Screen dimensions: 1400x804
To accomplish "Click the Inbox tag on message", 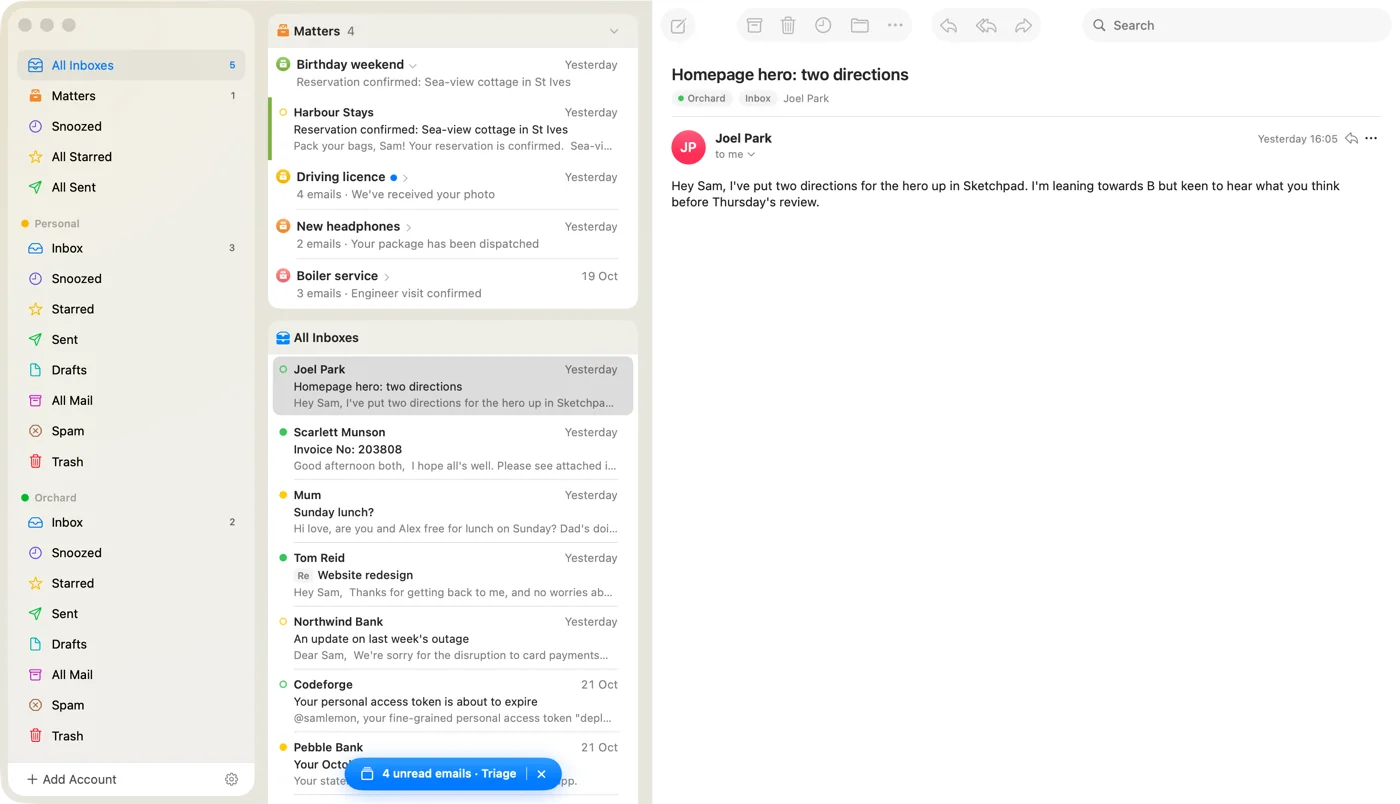I will pos(758,98).
